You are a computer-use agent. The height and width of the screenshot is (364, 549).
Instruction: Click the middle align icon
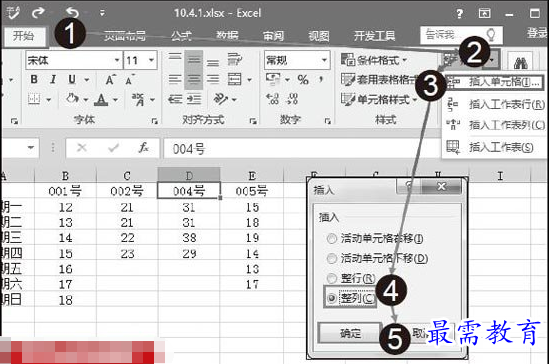pos(194,60)
